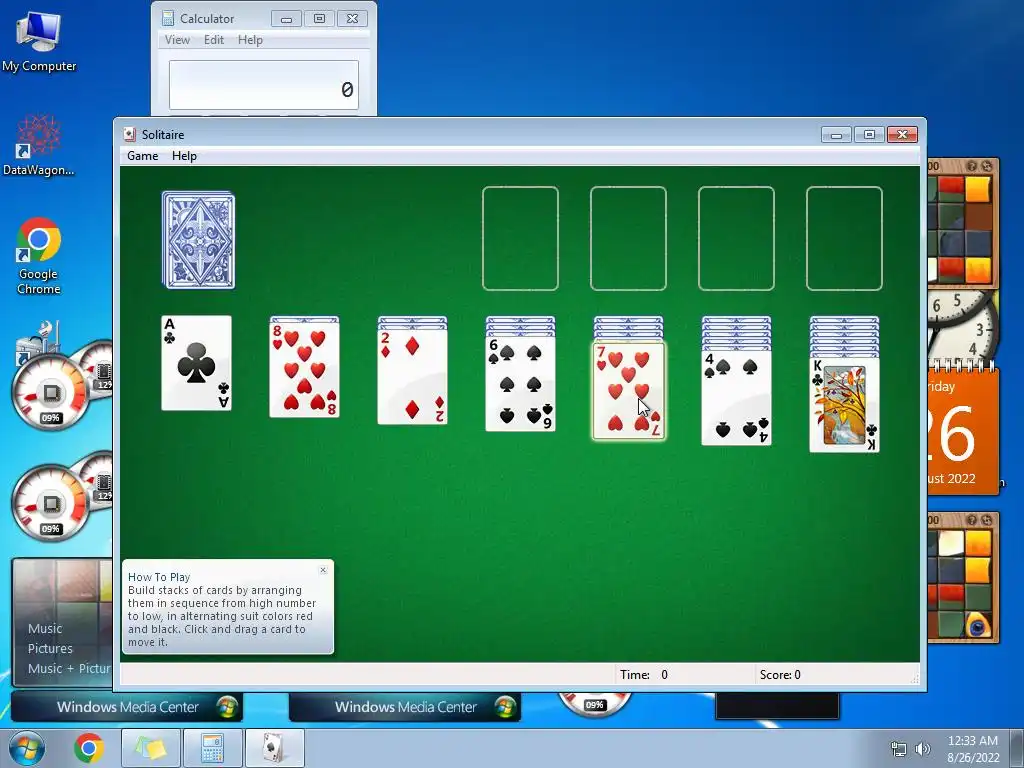Close the How To Play tip
This screenshot has width=1024, height=768.
(323, 570)
